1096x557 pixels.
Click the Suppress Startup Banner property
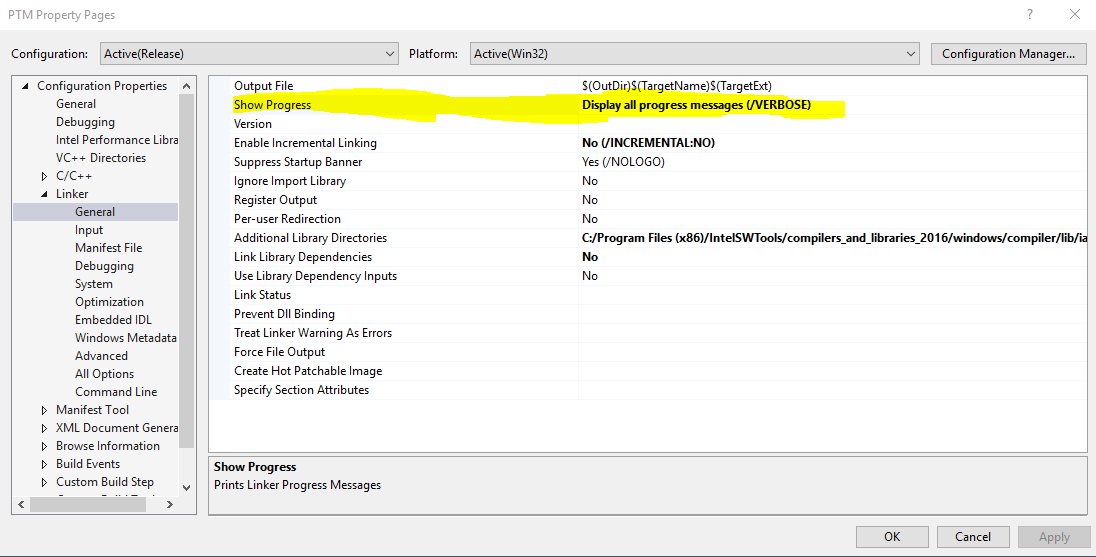(298, 161)
